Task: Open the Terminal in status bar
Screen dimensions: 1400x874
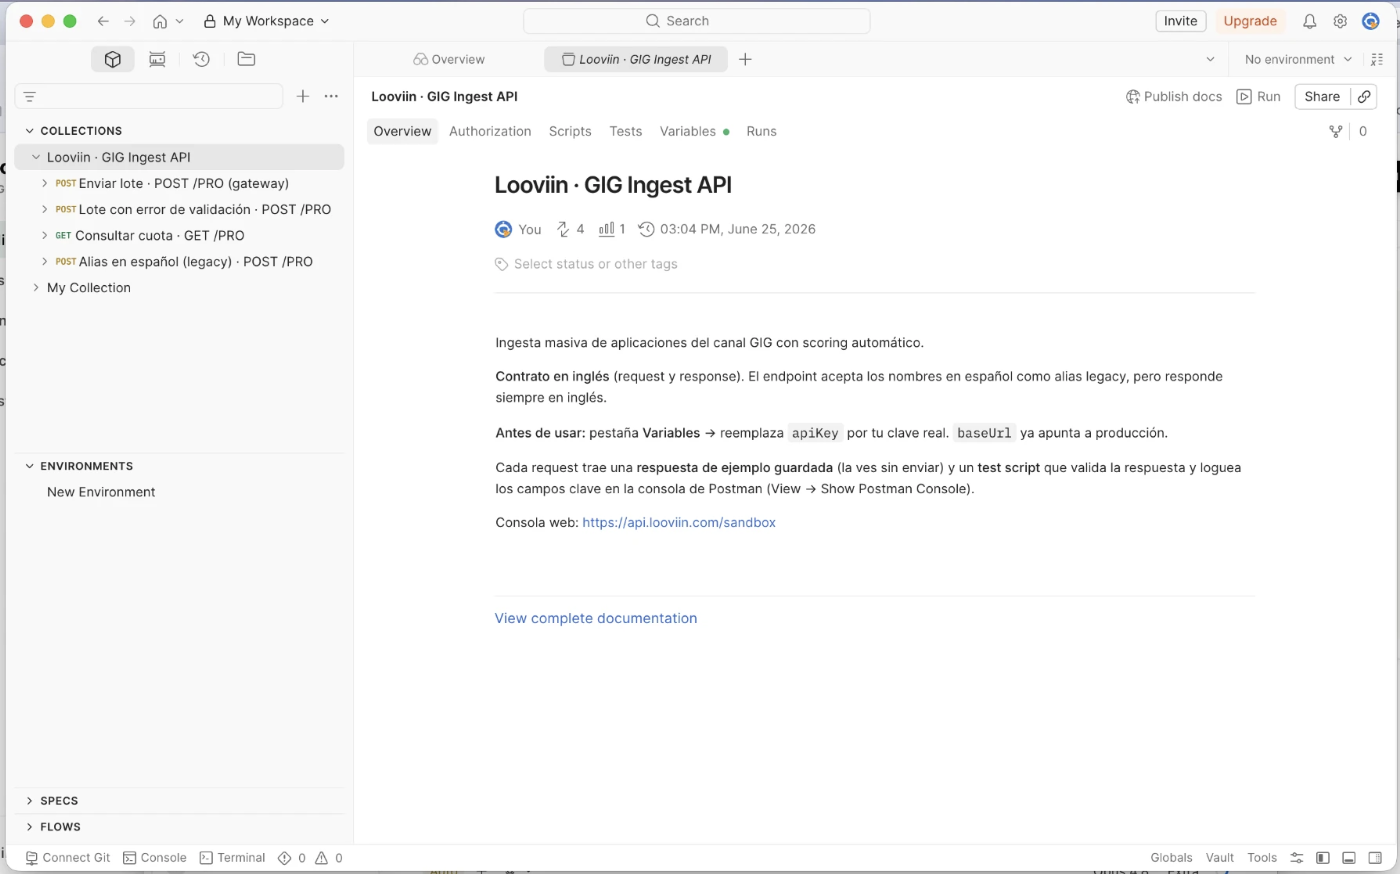Action: pos(232,858)
